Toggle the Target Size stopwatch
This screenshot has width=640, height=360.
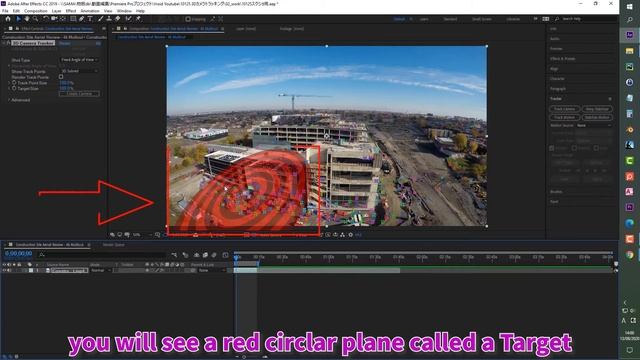(14, 88)
